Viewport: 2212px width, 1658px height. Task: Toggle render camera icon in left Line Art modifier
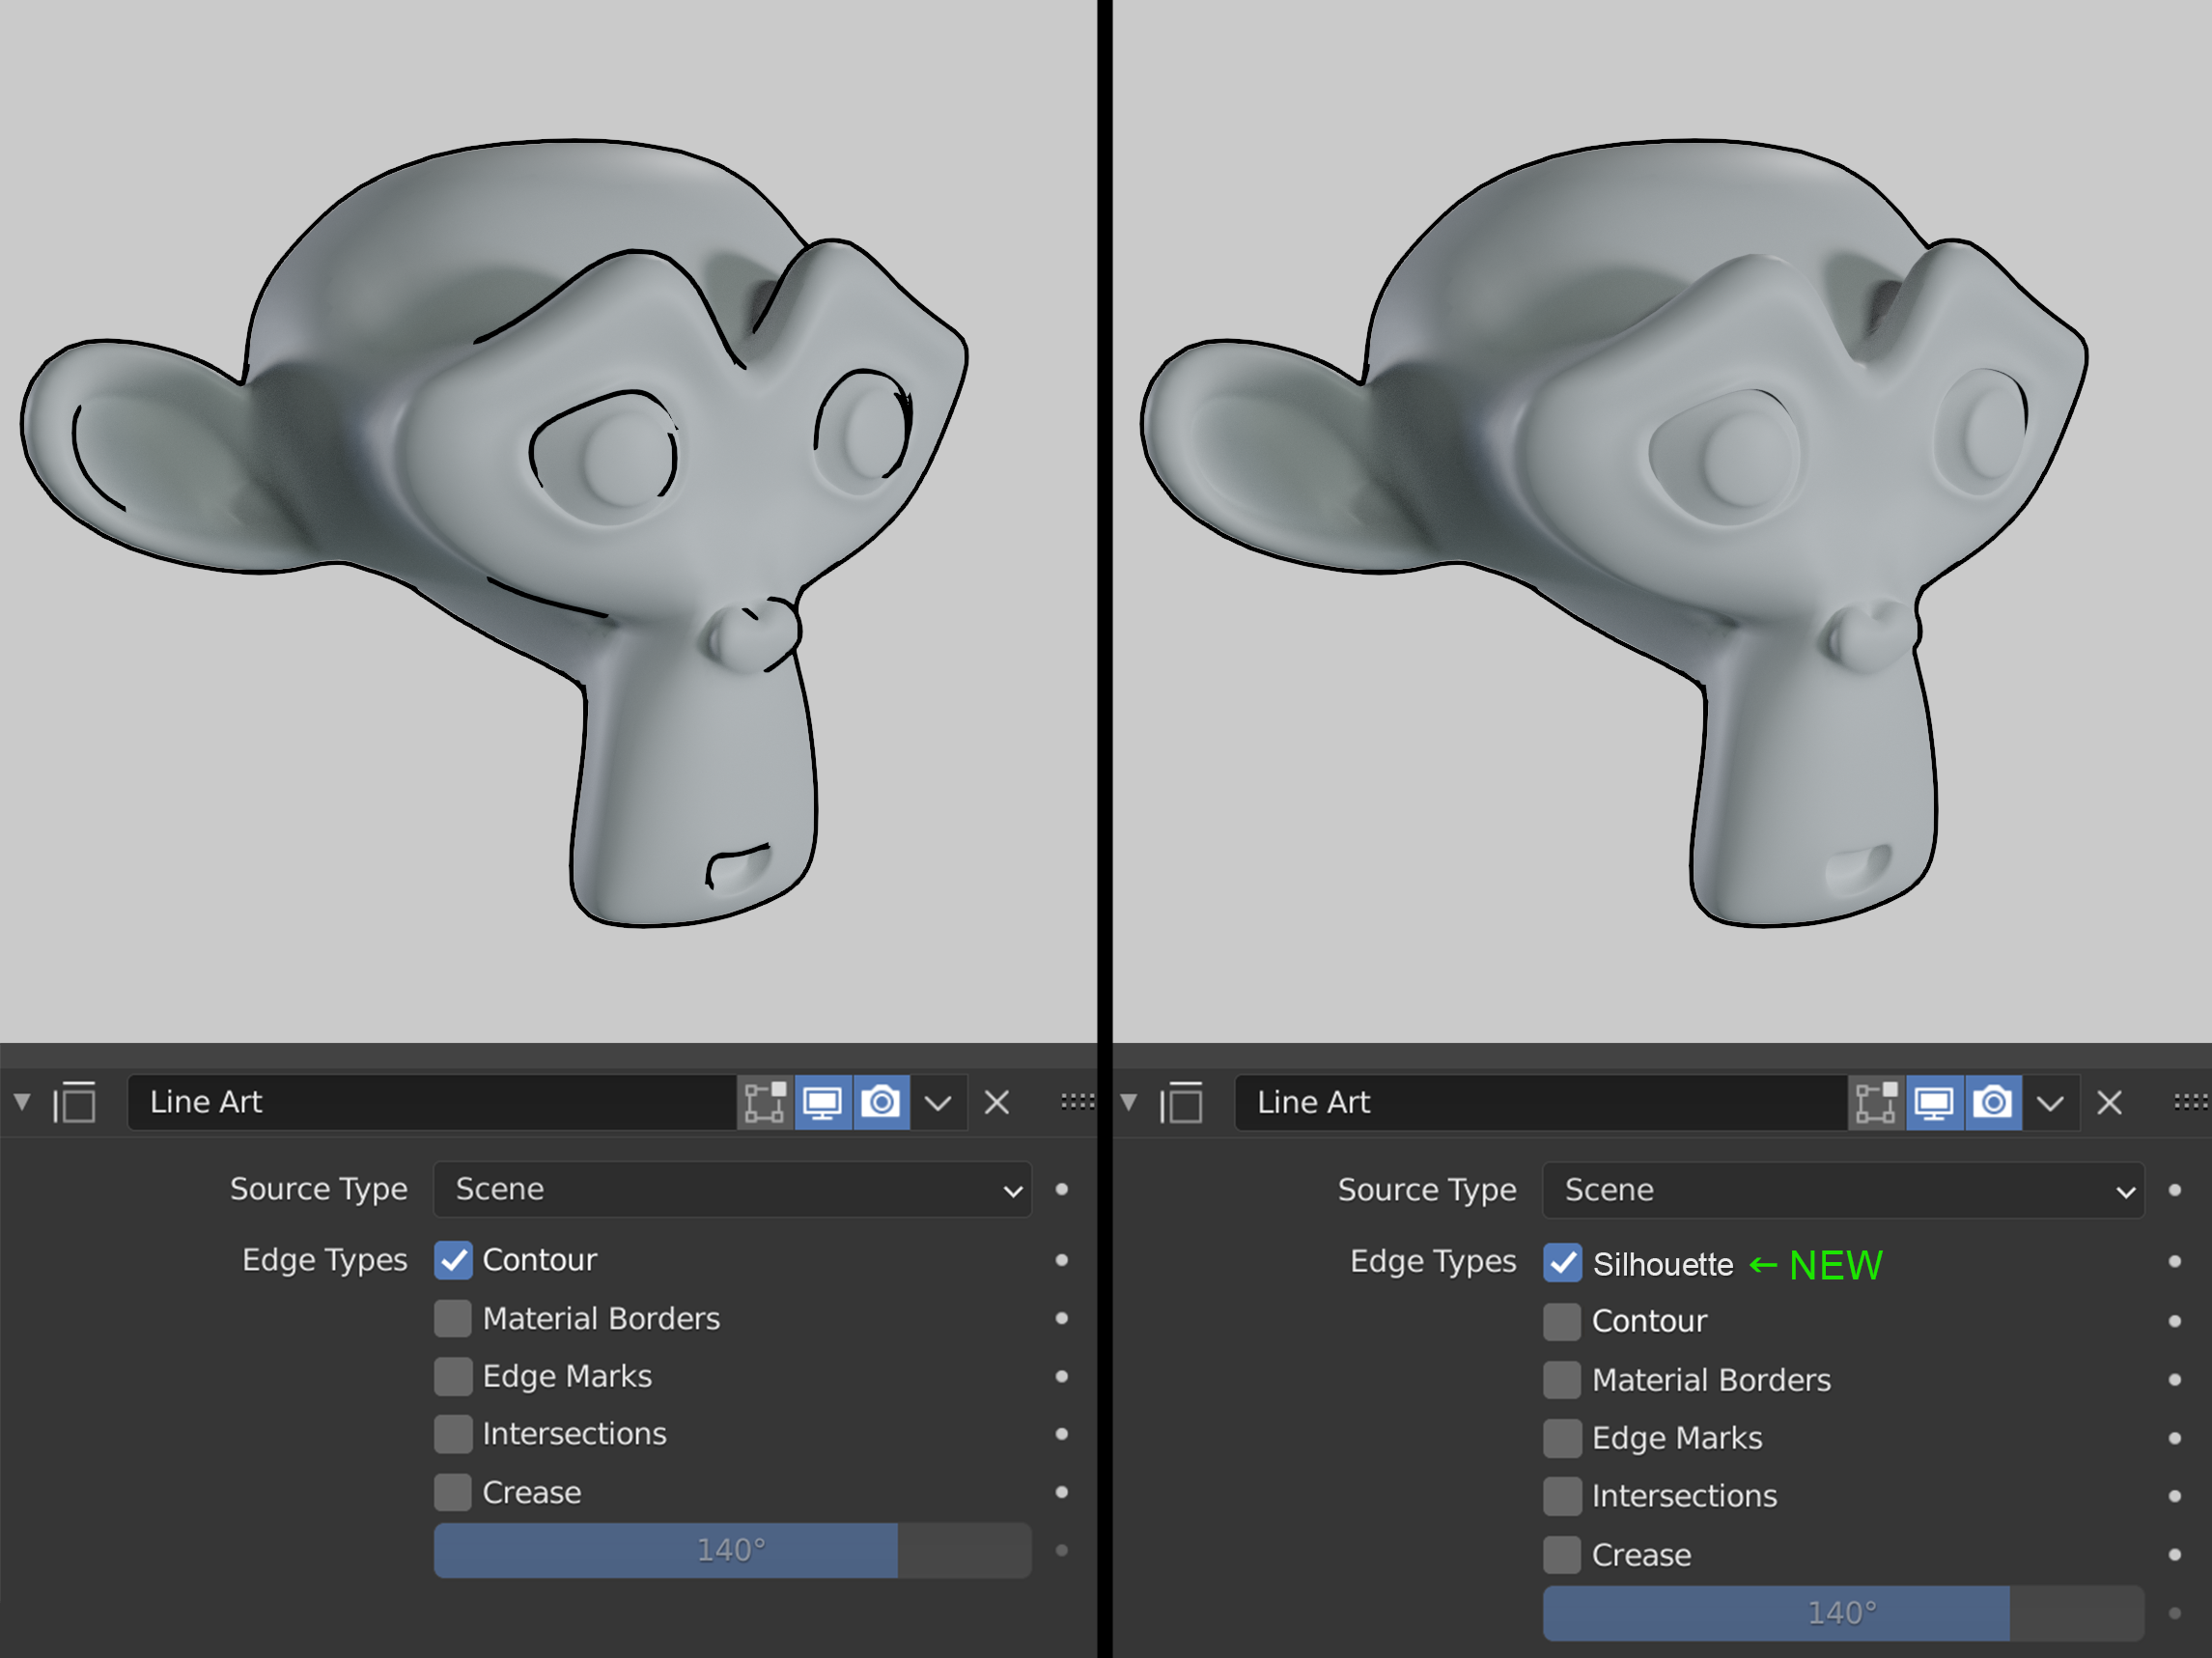point(881,1102)
